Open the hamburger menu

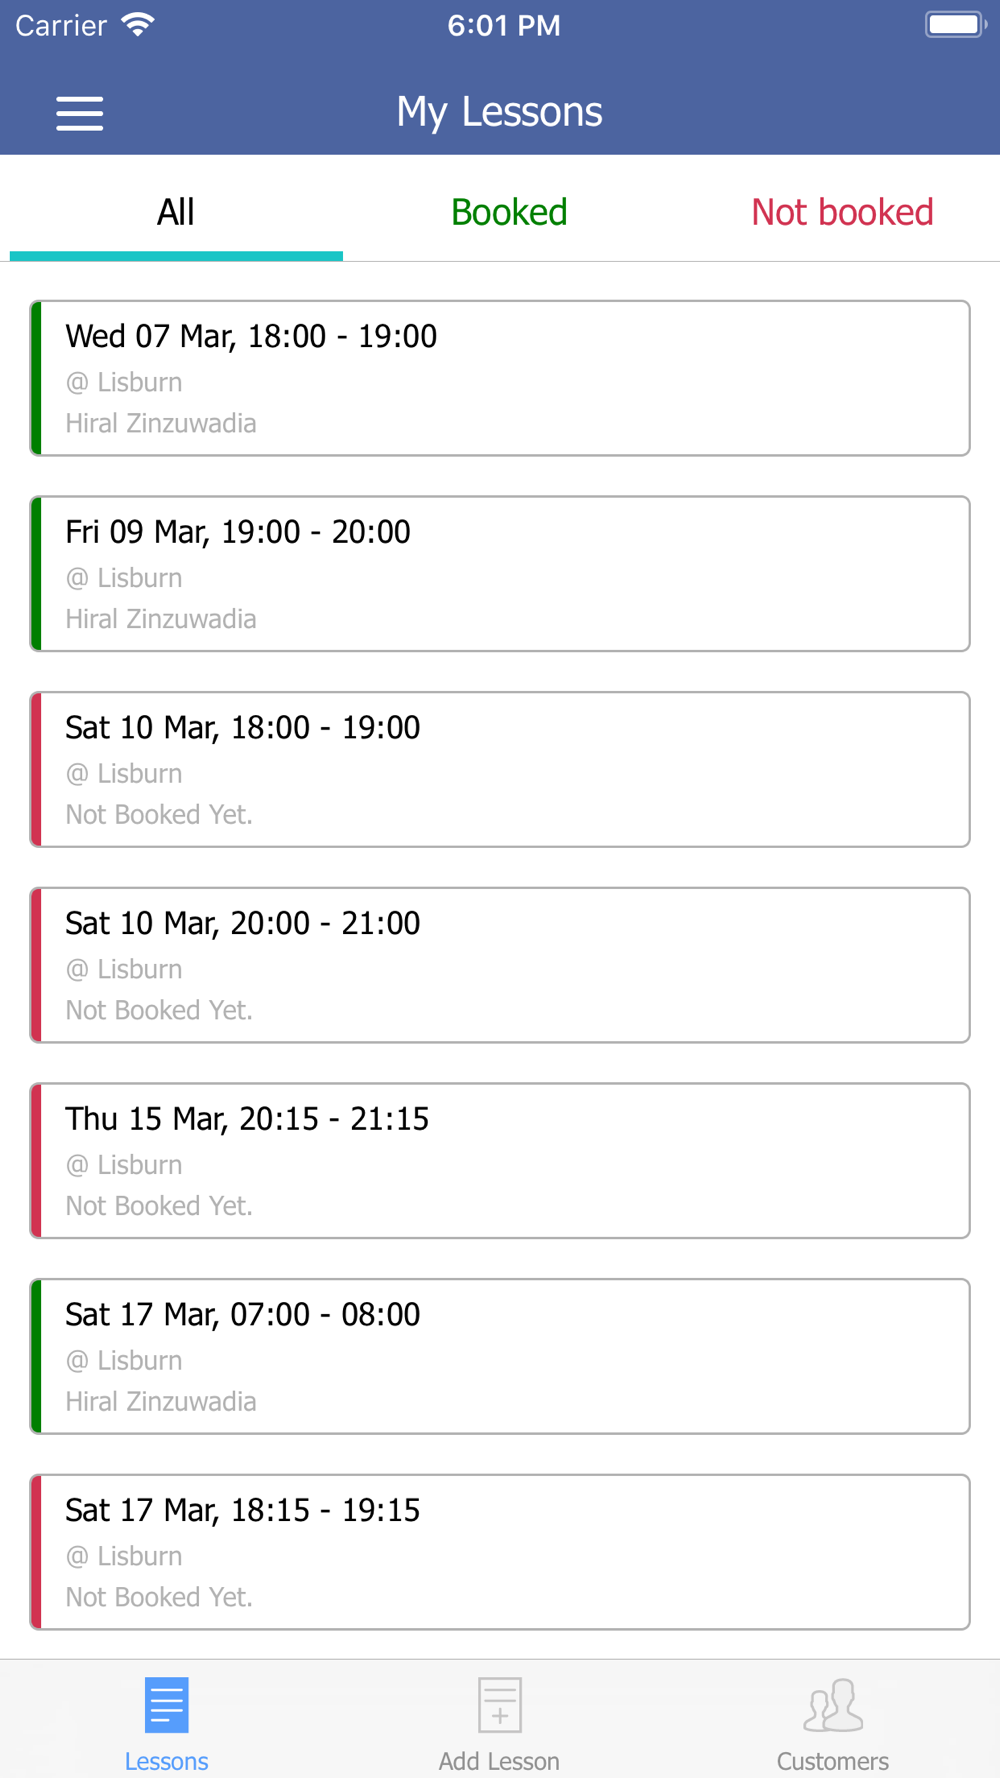pyautogui.click(x=79, y=113)
